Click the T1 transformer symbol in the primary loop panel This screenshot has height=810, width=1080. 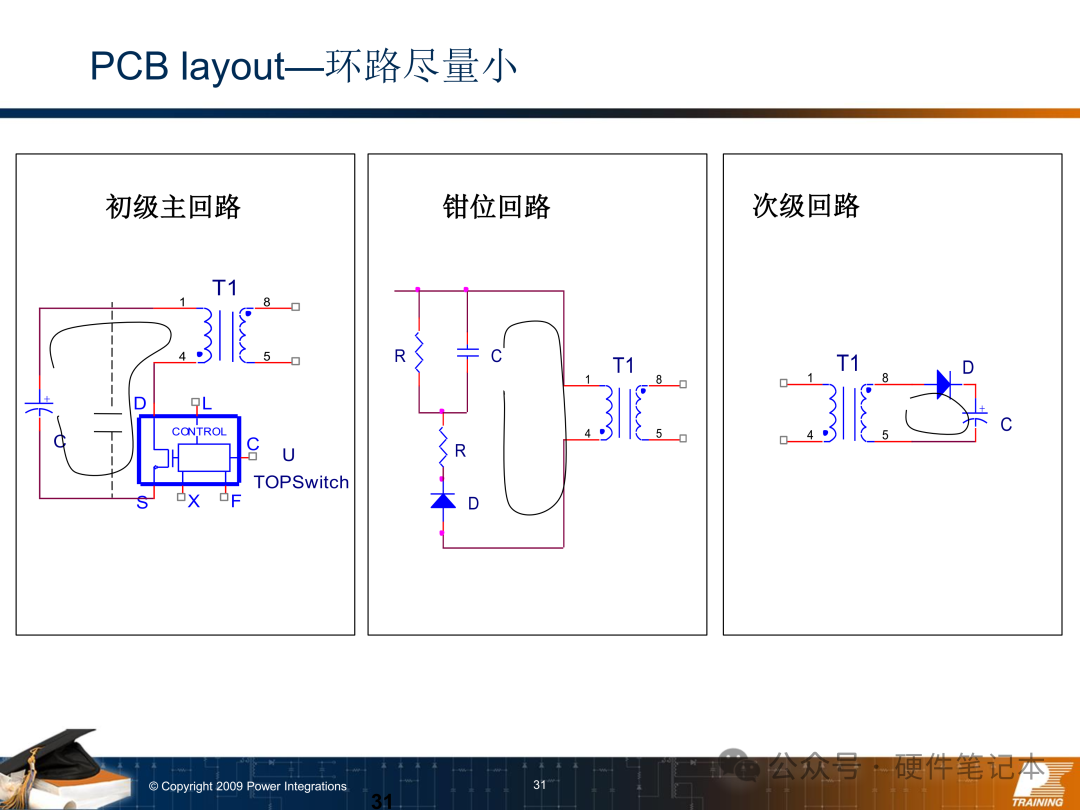[x=225, y=334]
